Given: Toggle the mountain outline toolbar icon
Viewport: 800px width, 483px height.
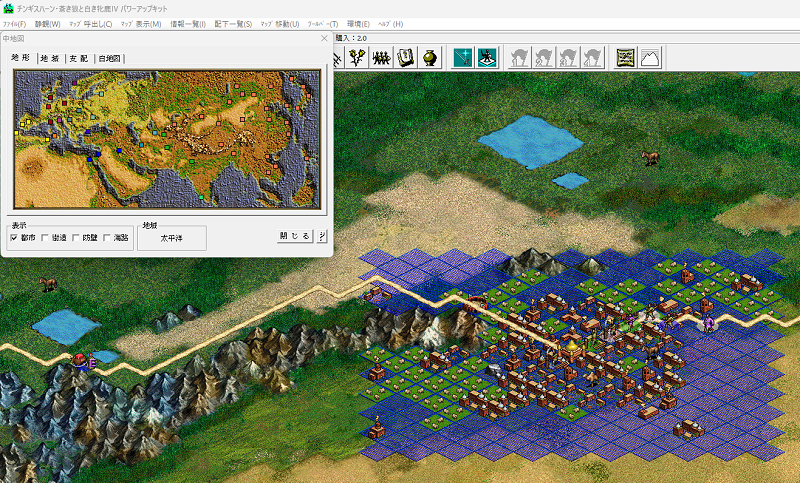Looking at the screenshot, I should pos(650,57).
